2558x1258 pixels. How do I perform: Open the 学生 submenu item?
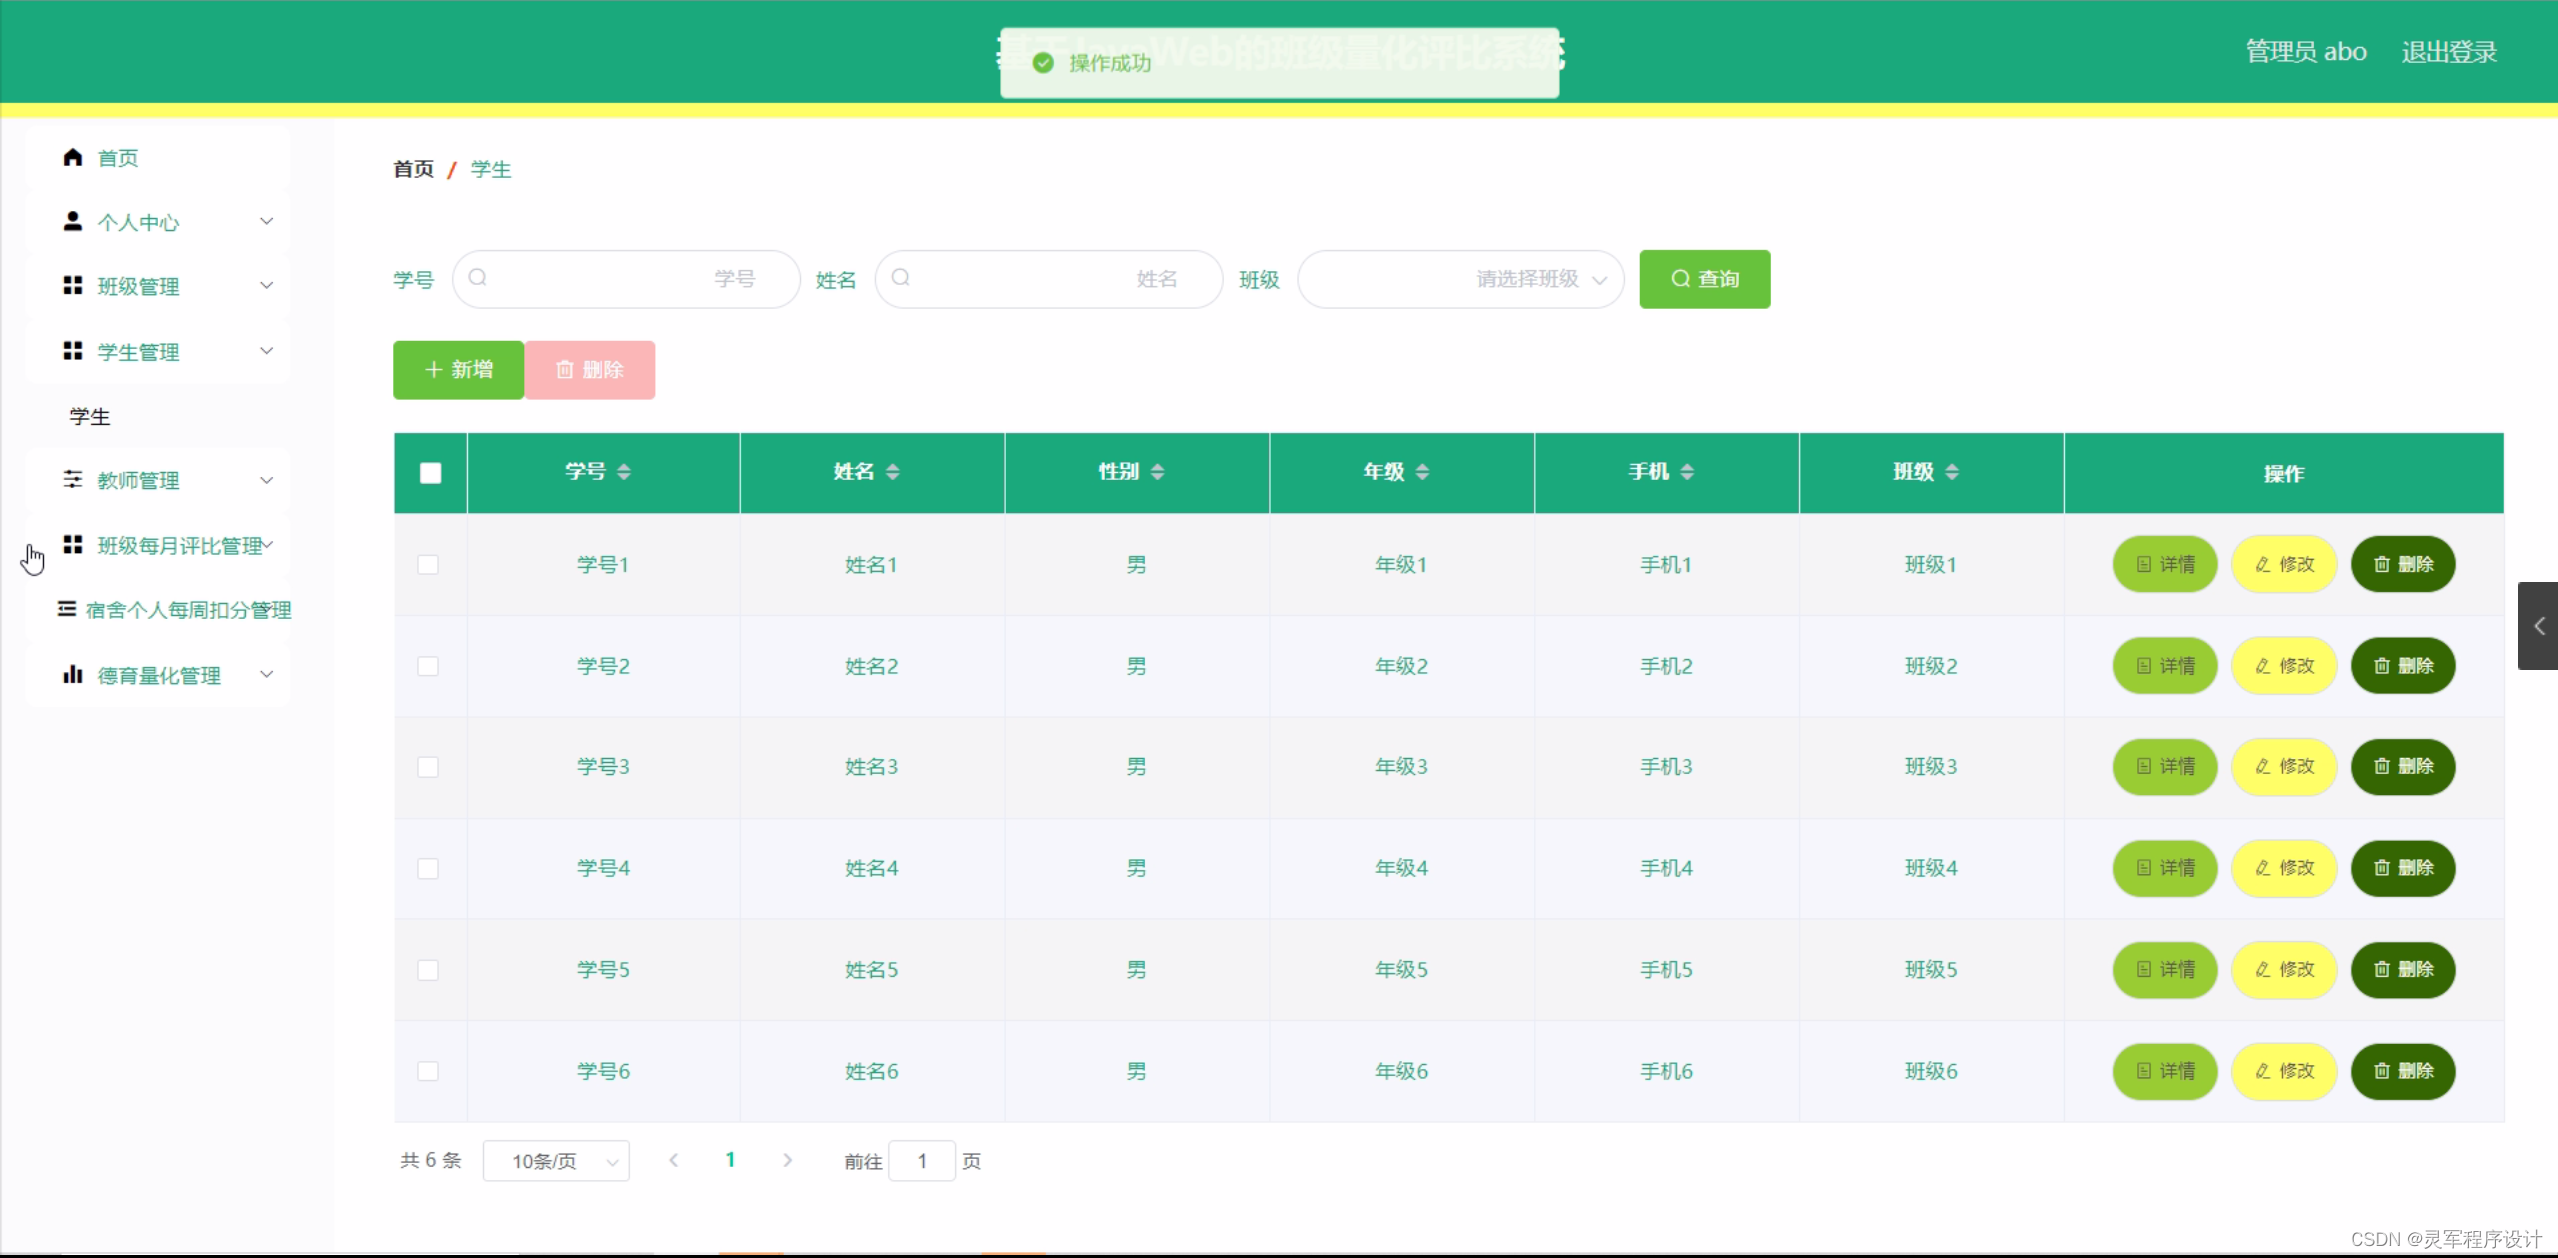[x=90, y=416]
